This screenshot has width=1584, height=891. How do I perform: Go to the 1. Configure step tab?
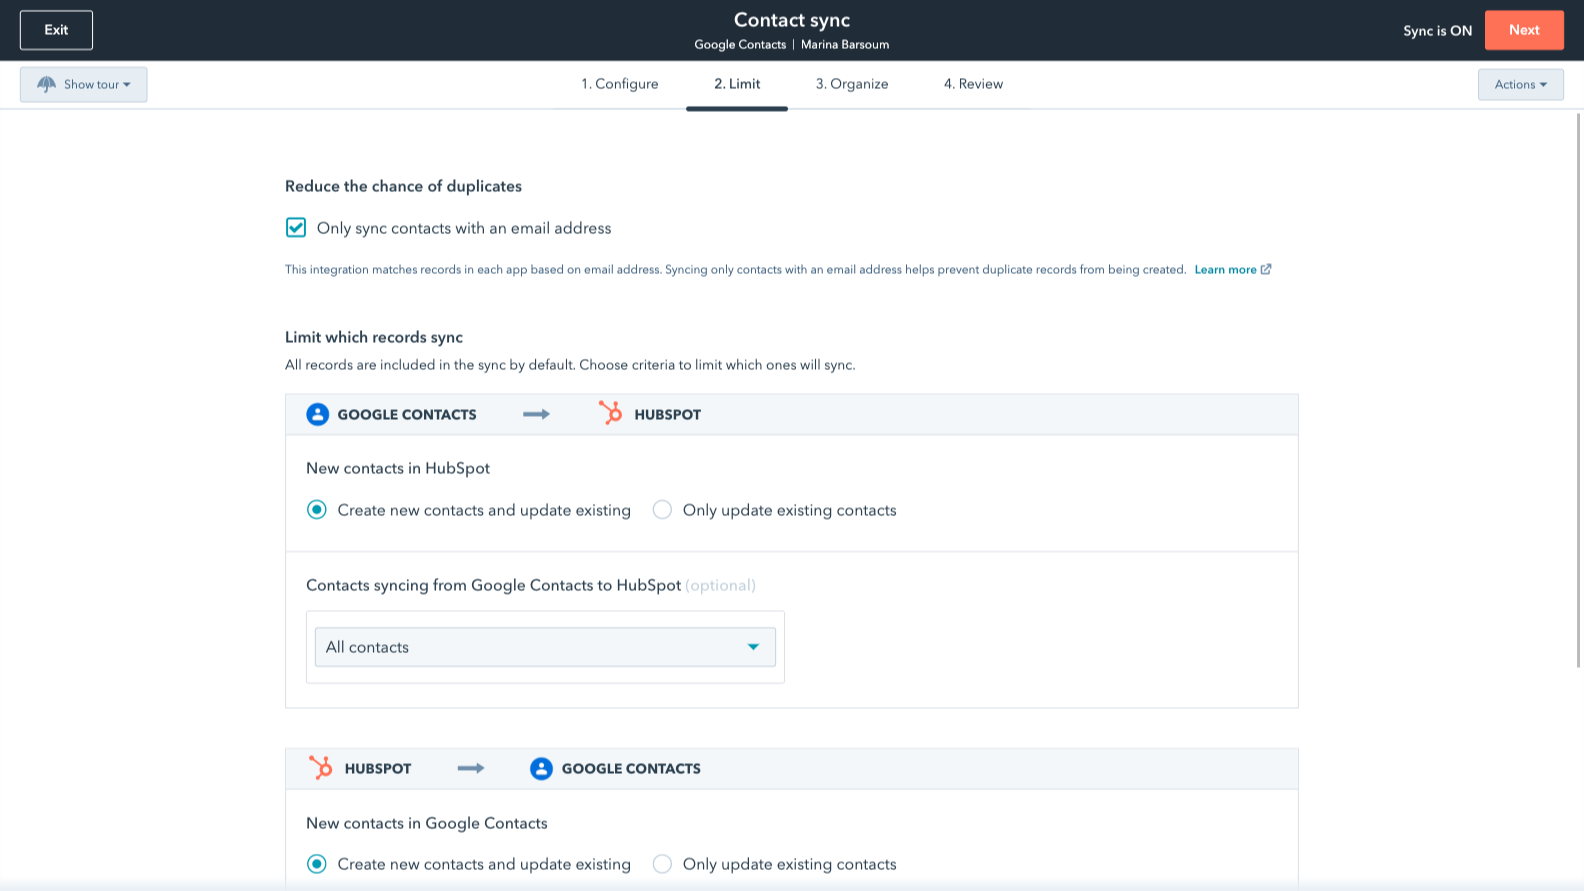point(619,84)
